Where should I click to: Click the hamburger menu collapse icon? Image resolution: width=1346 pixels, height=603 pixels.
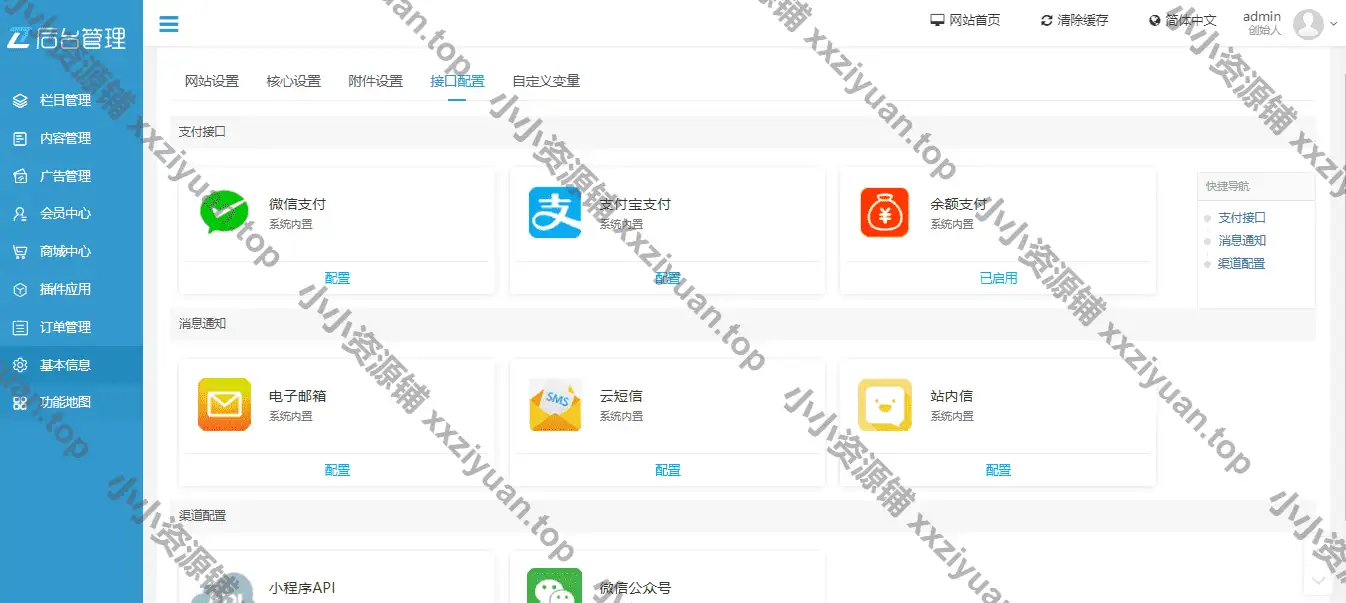[169, 24]
